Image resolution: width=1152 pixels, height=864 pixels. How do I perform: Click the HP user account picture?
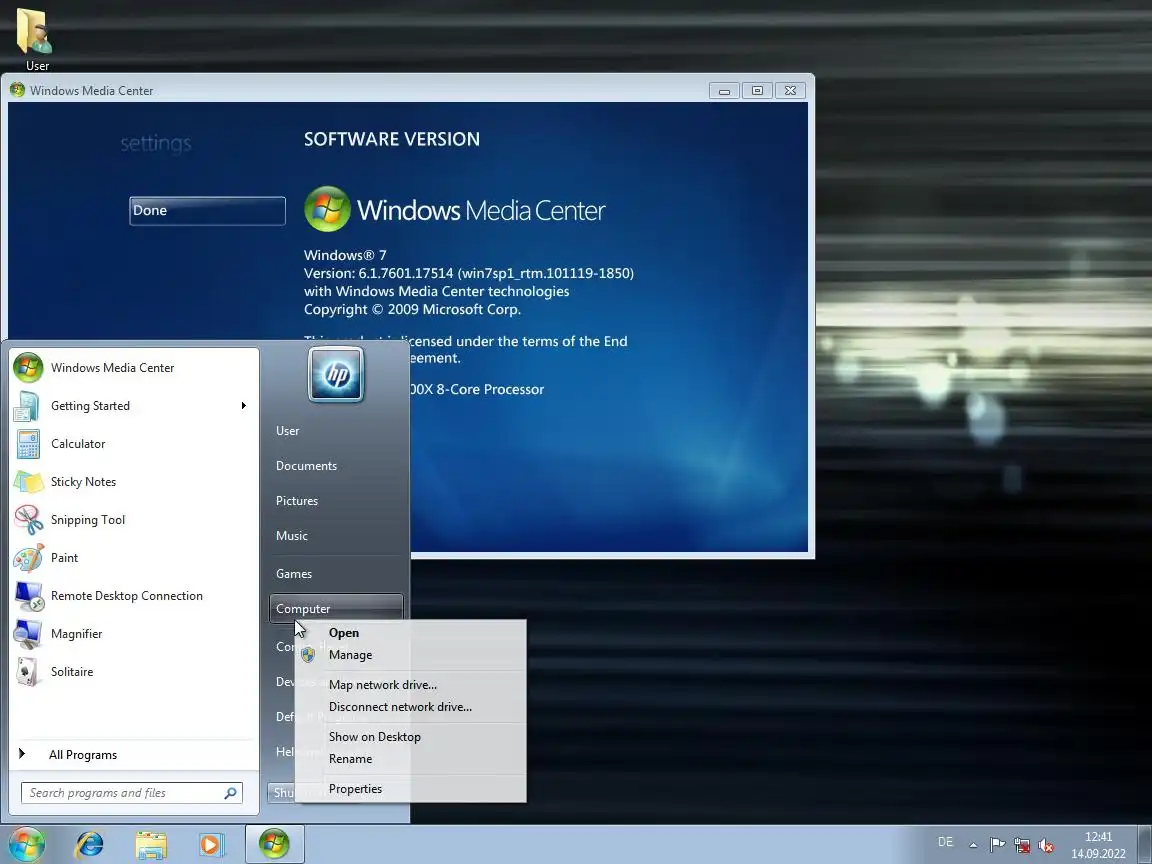336,375
